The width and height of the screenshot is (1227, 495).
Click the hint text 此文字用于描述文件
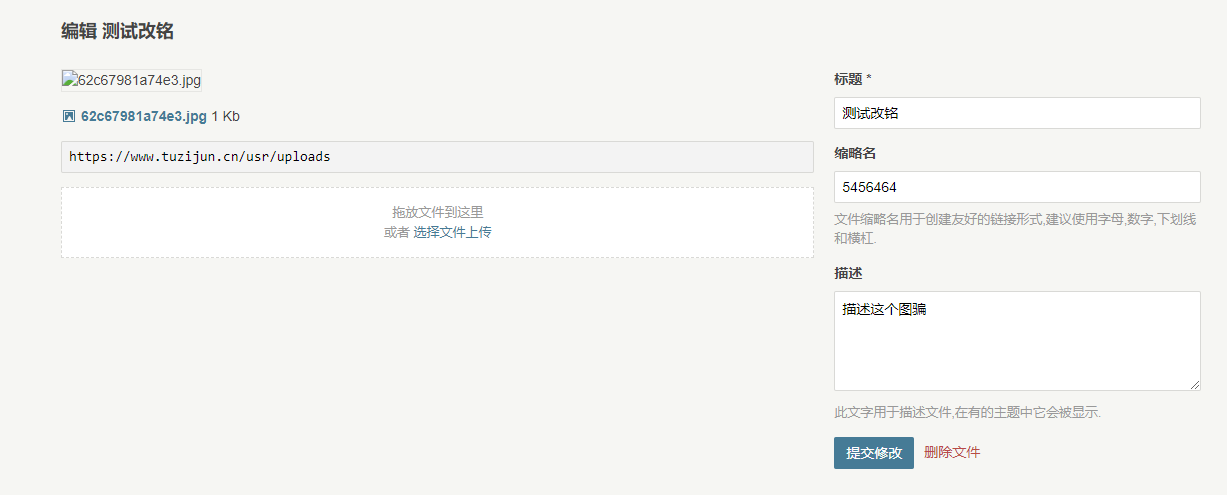[967, 412]
